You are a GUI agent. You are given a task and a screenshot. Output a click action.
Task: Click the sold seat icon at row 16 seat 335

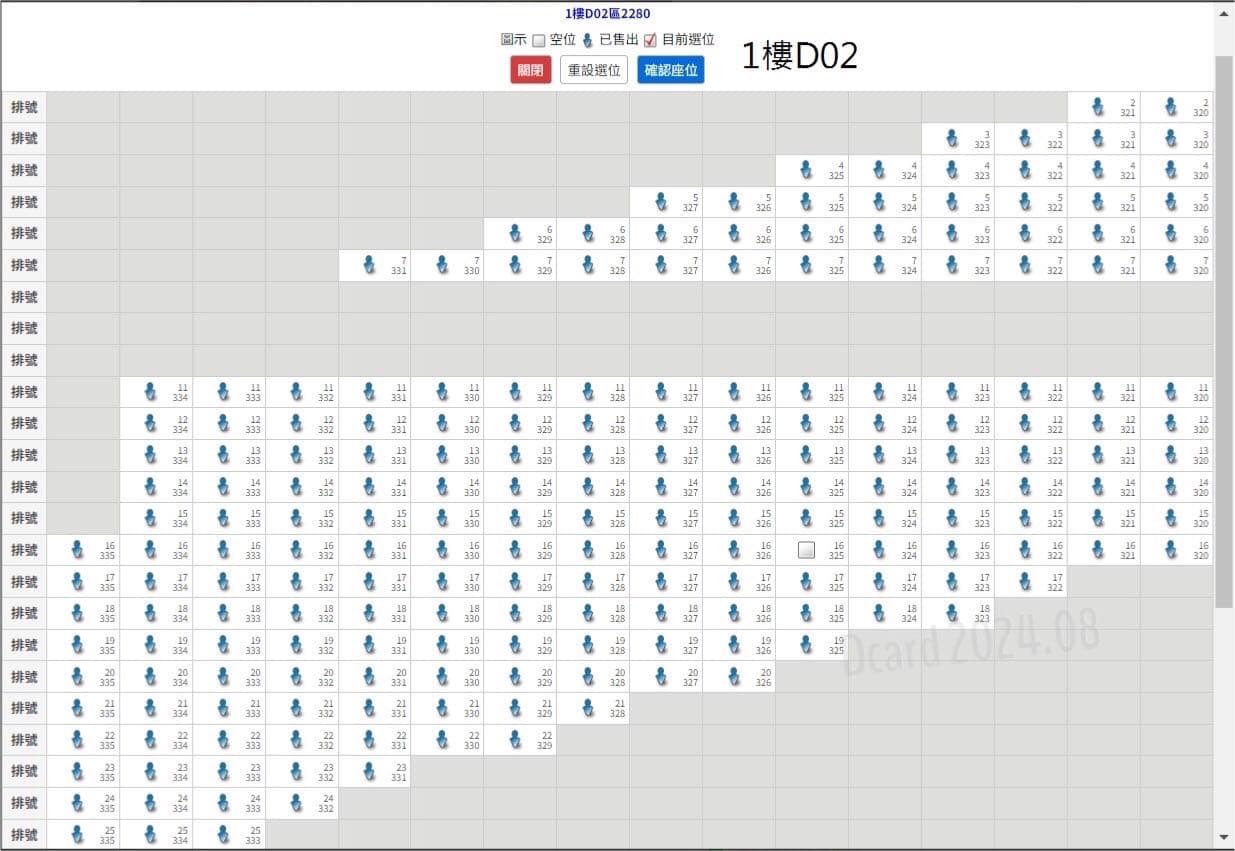point(78,550)
